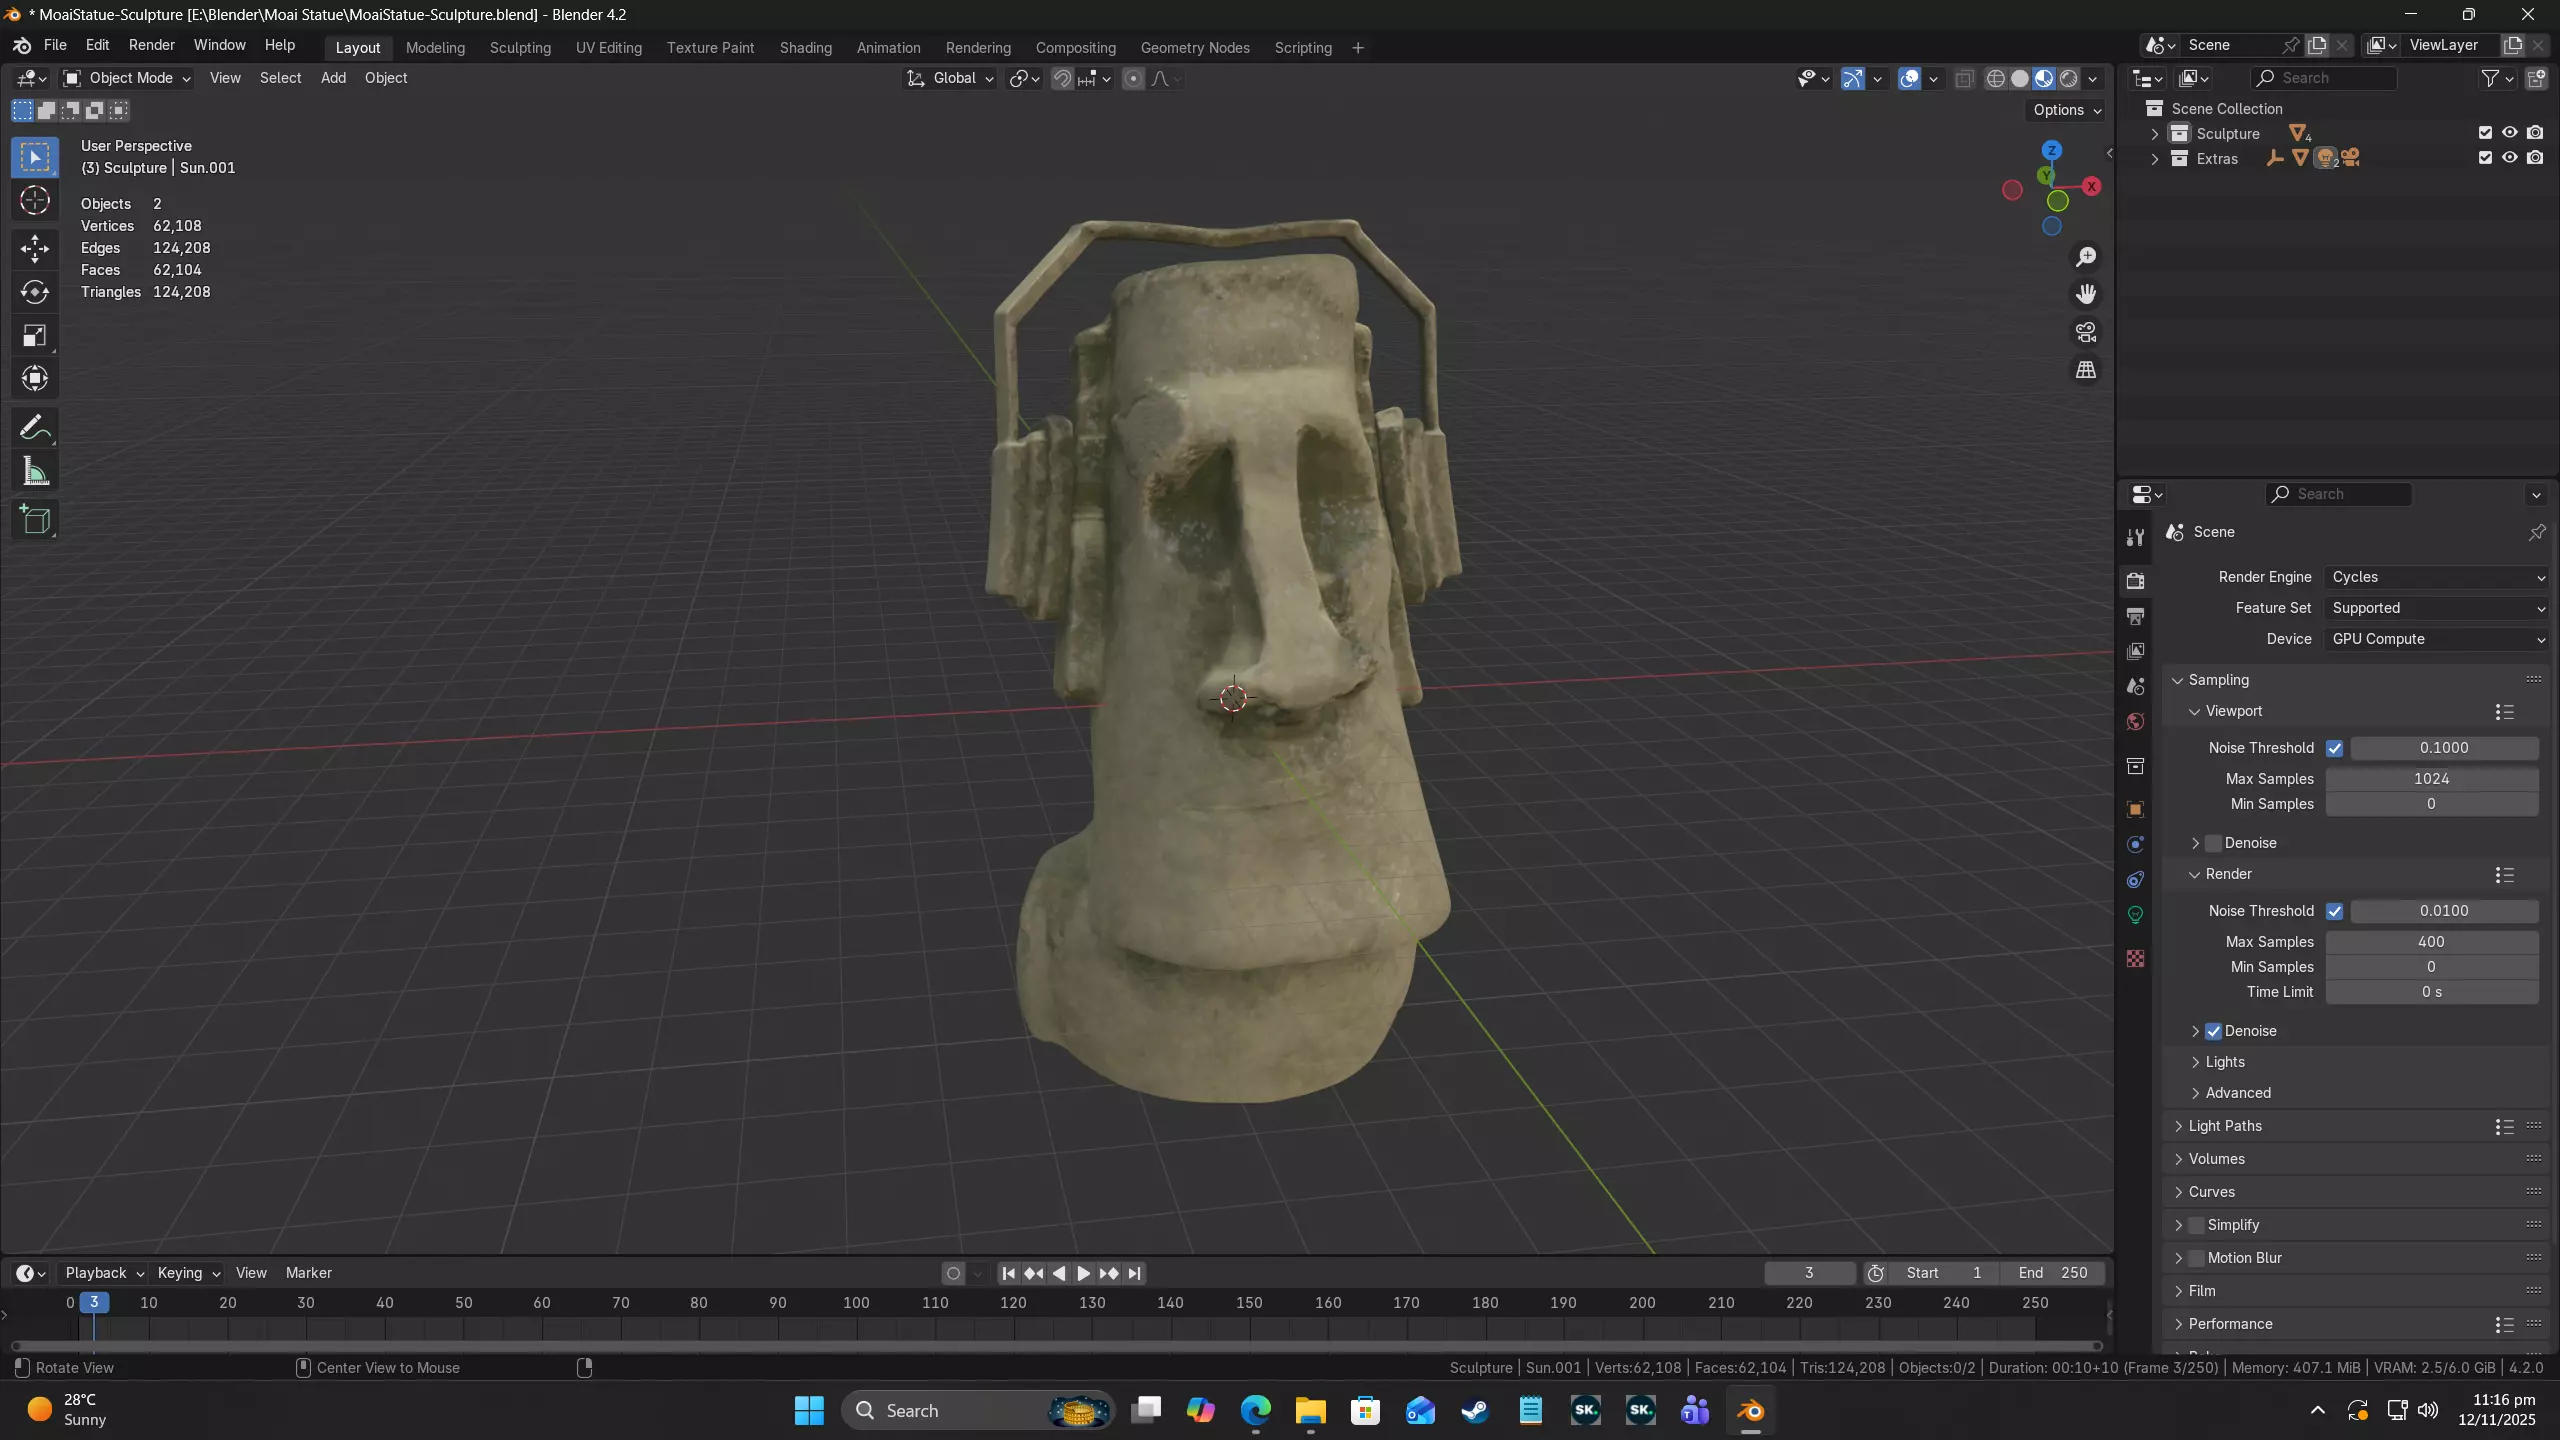The width and height of the screenshot is (2560, 1440).
Task: Open the Feature Set dropdown
Action: (x=2436, y=608)
